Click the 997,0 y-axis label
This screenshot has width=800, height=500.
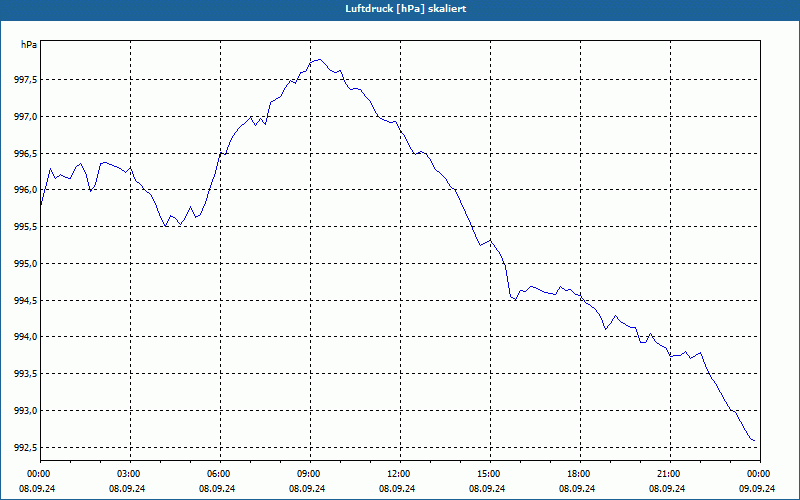pyautogui.click(x=25, y=117)
